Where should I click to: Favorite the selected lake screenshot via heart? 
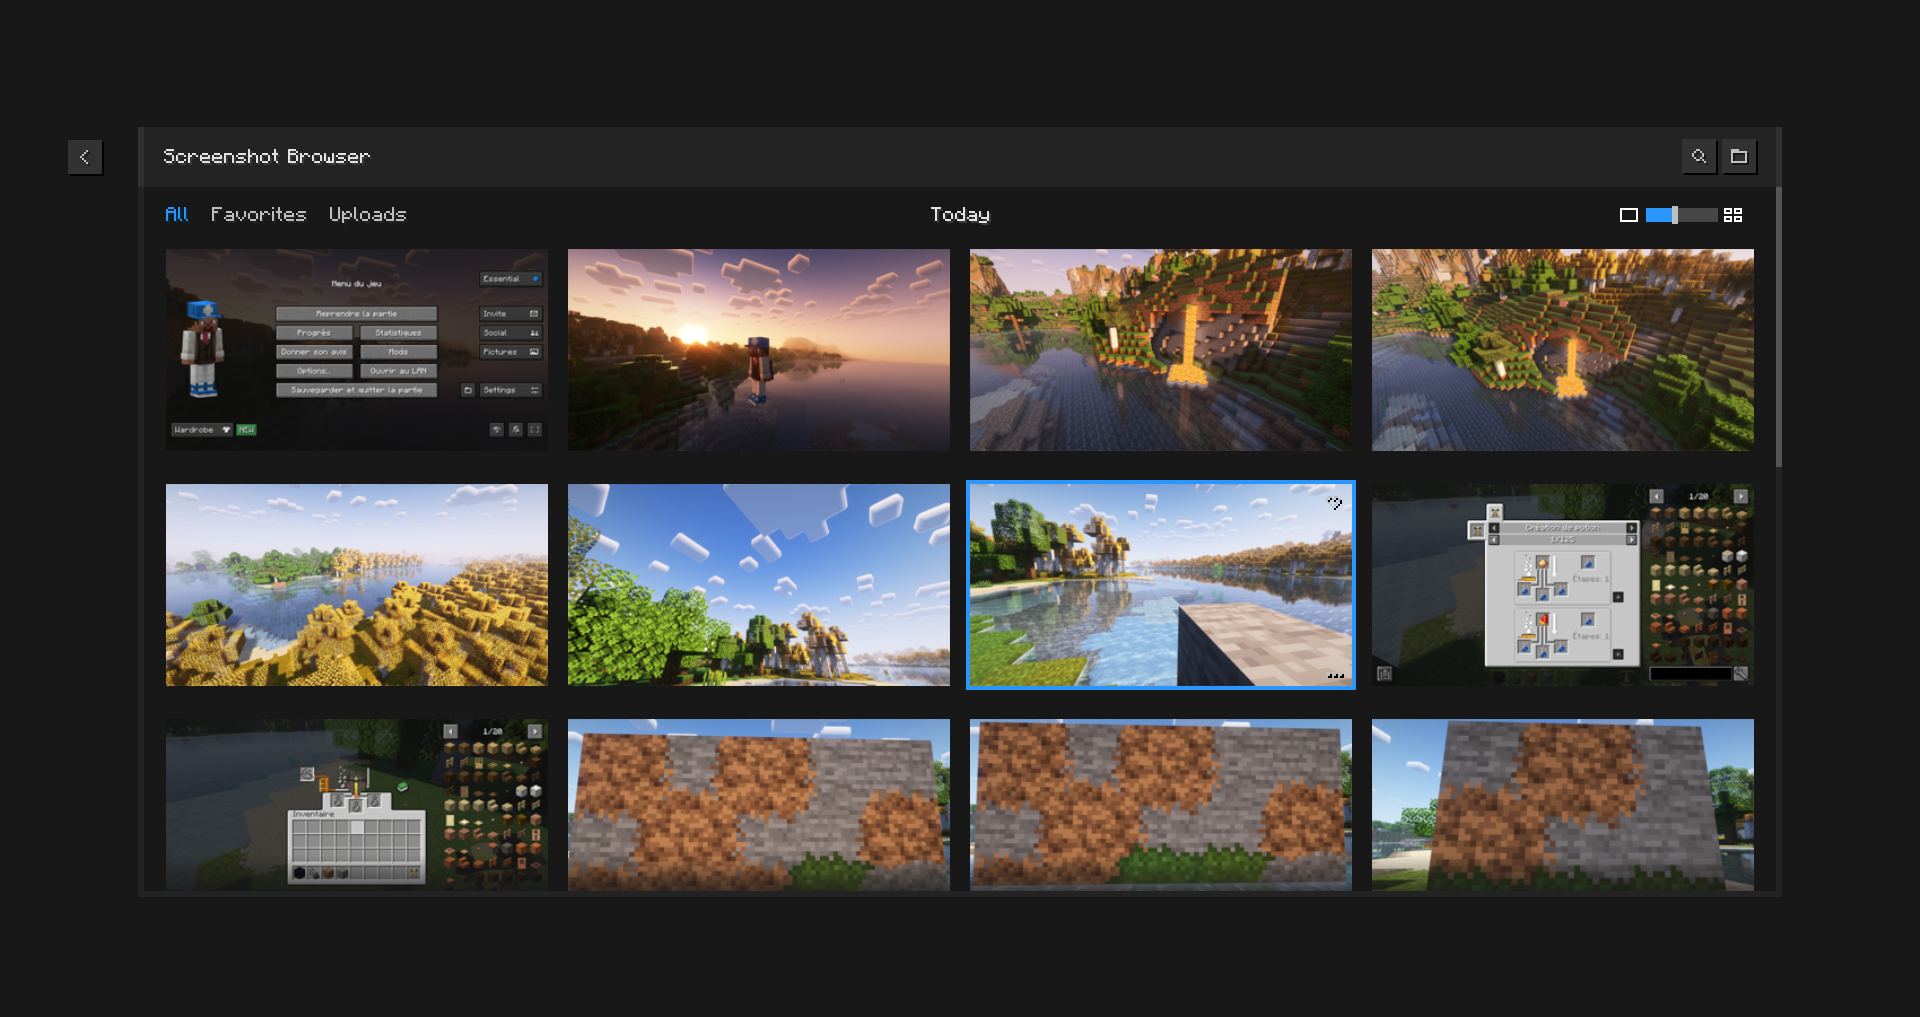pos(1335,504)
